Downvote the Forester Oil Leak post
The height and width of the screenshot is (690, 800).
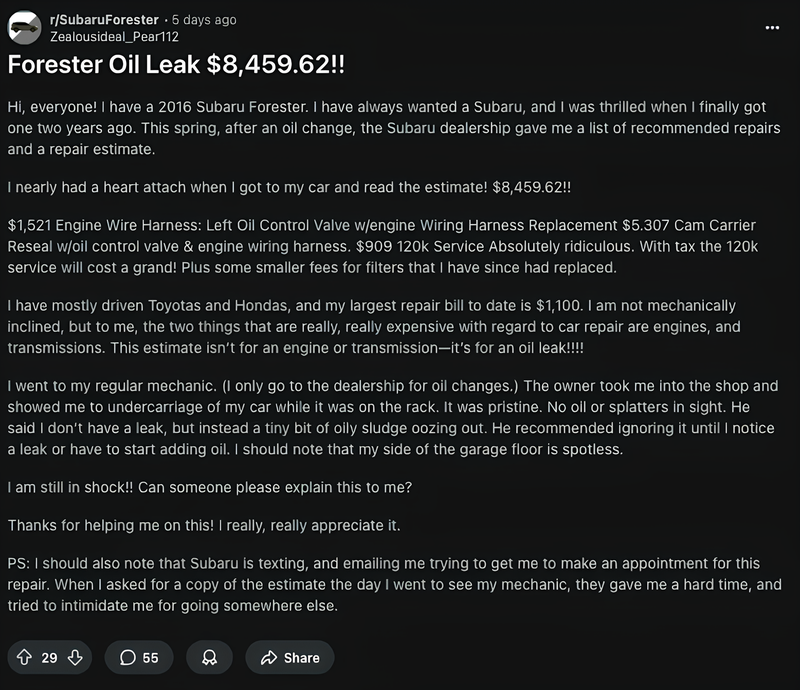pos(75,657)
